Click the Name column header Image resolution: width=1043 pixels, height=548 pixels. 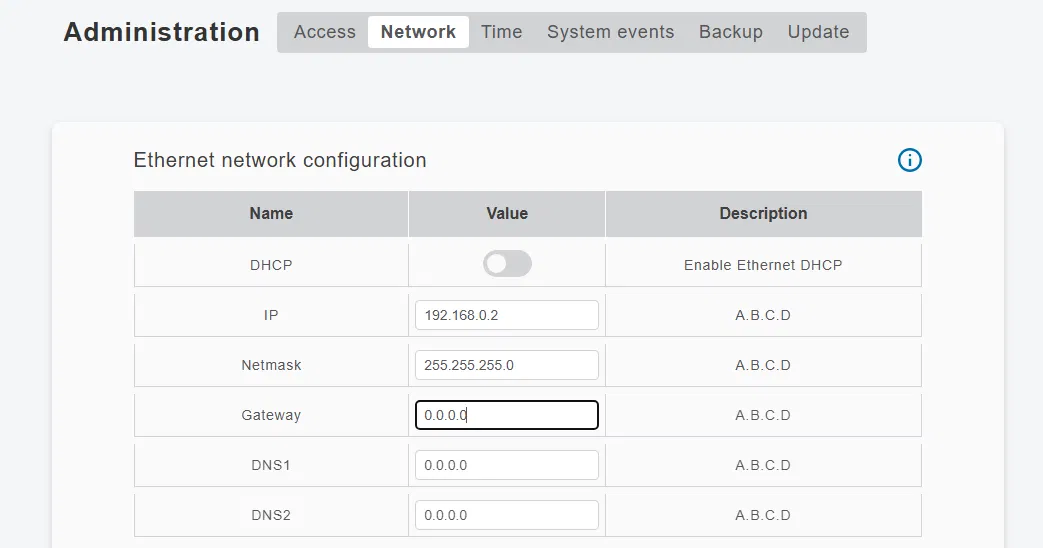(271, 213)
